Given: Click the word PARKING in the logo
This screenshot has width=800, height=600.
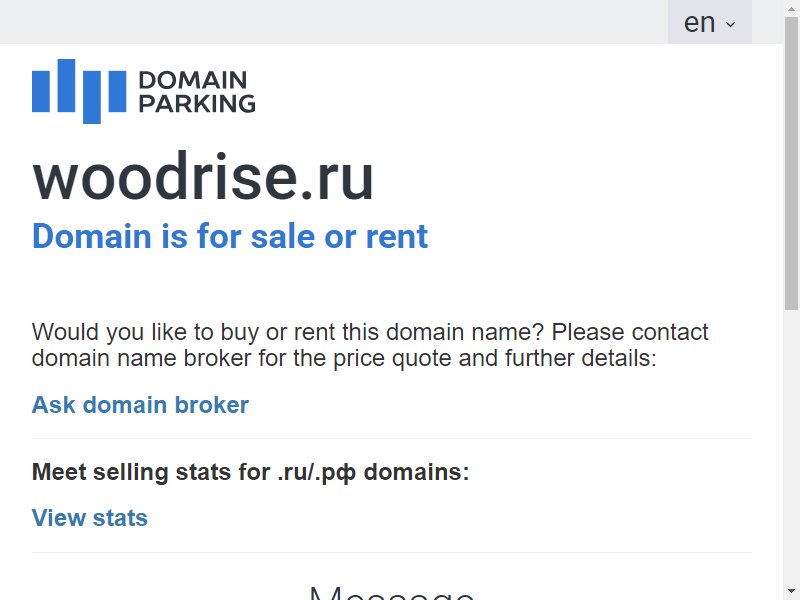Looking at the screenshot, I should click(197, 104).
